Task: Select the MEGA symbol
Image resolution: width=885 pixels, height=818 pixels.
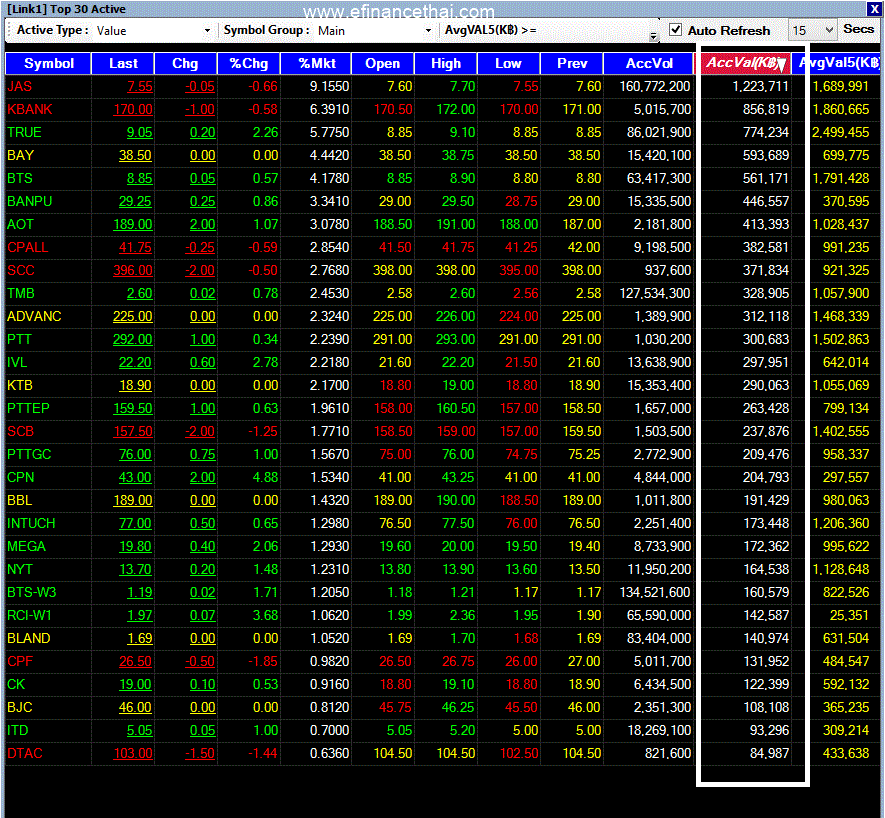Action: coord(27,546)
